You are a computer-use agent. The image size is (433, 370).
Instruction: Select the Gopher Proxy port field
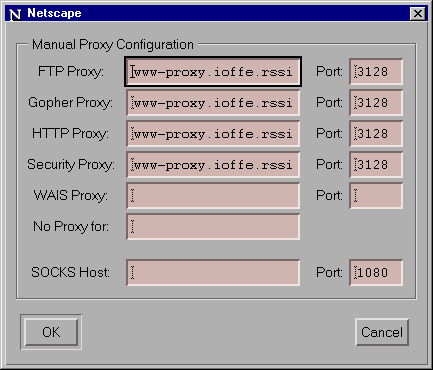376,103
